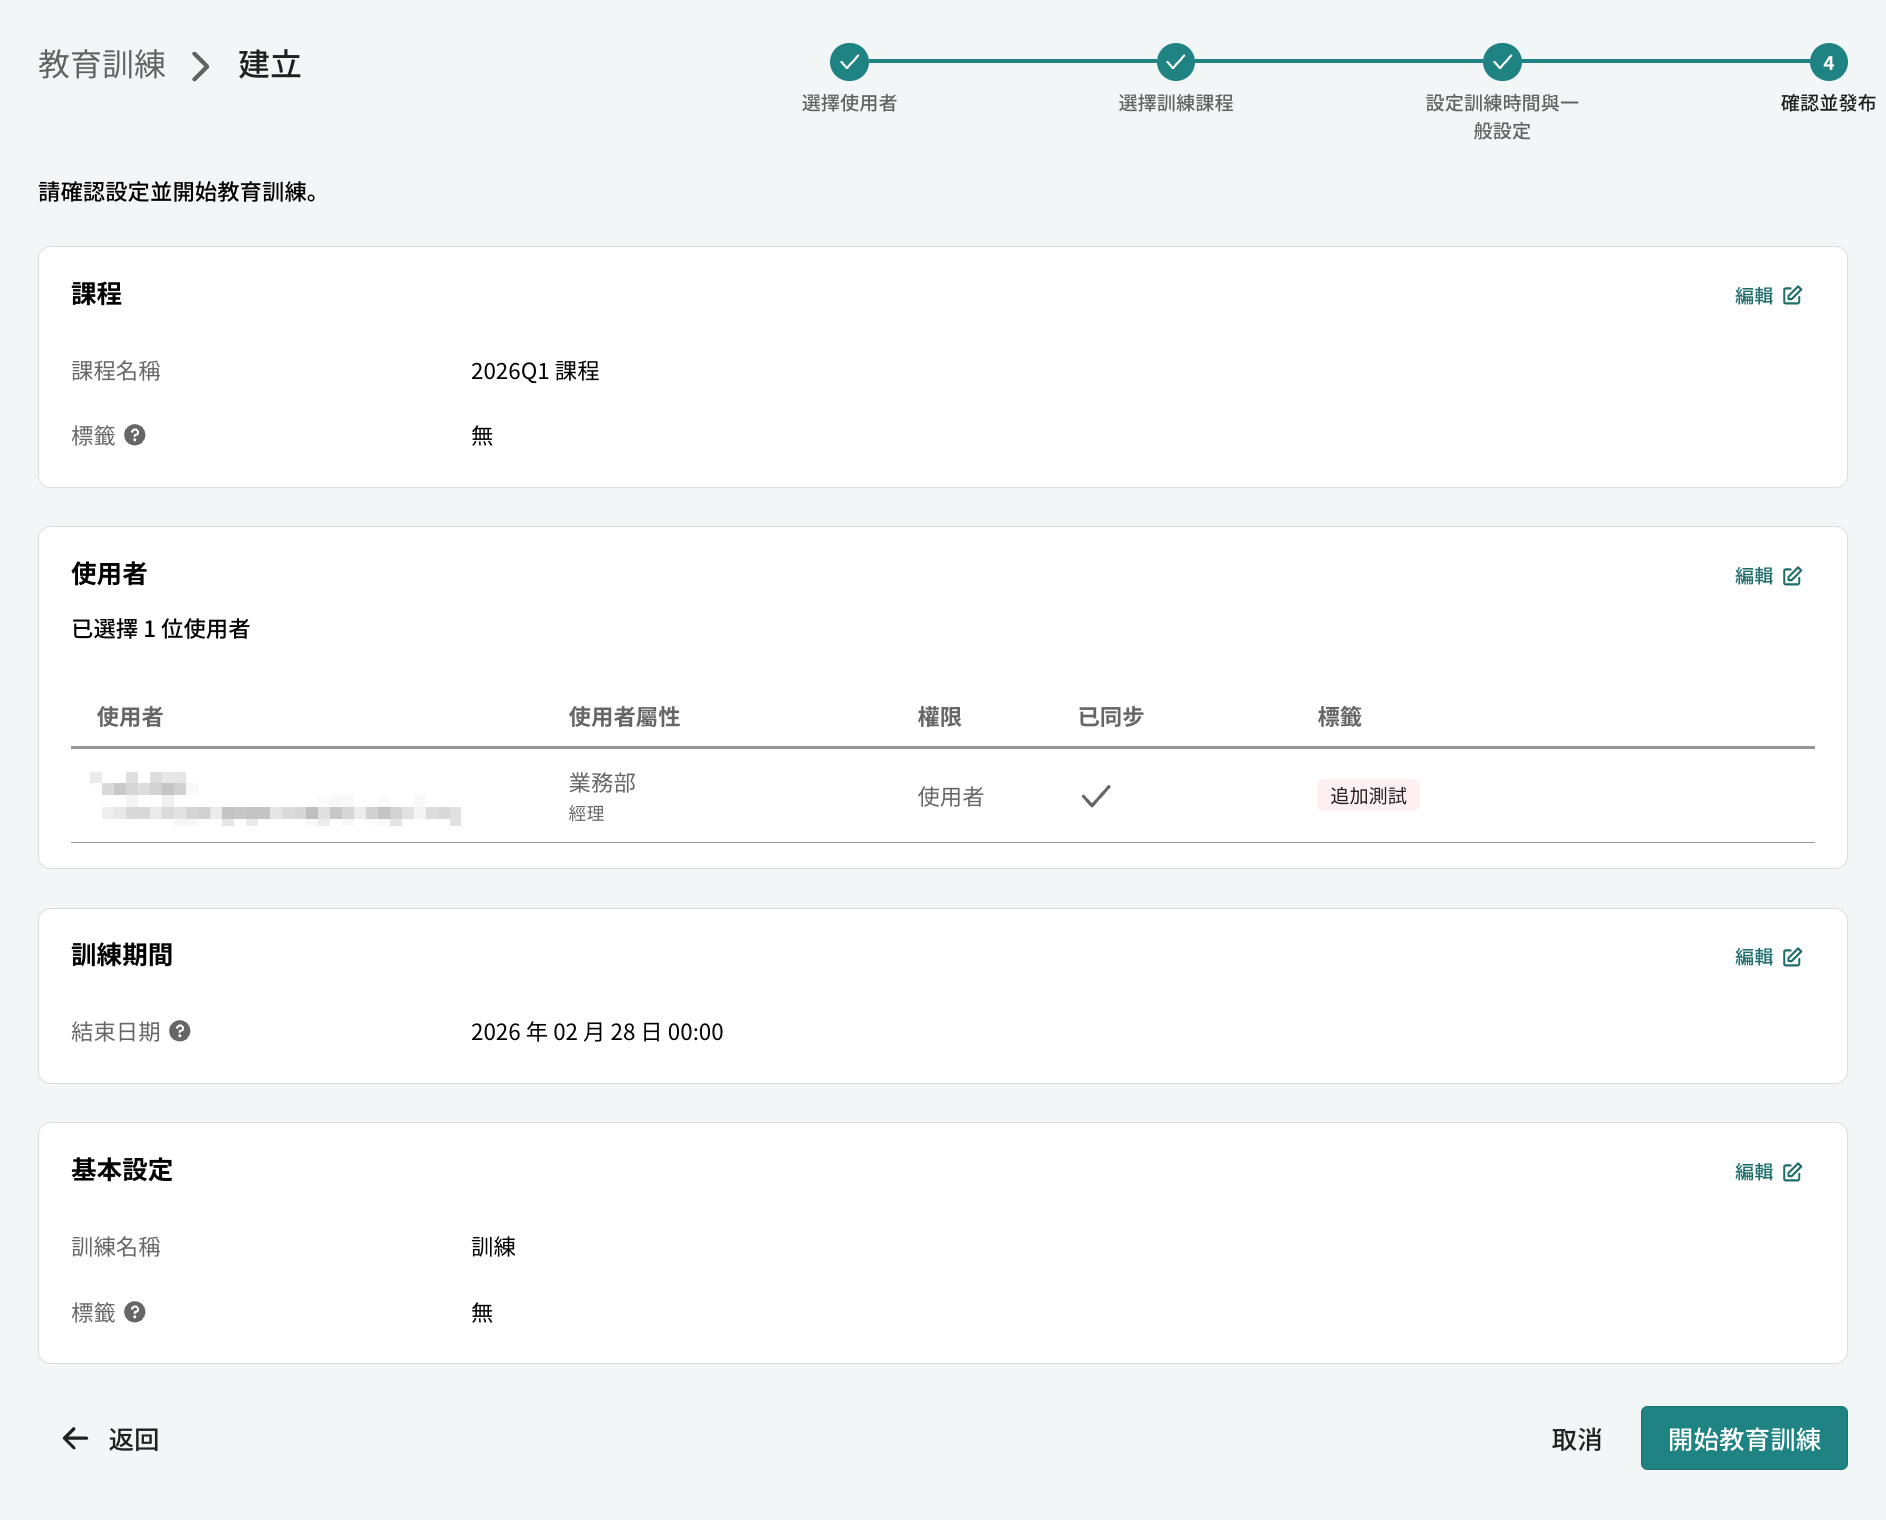This screenshot has height=1520, width=1886.
Task: Click the edit pencil icon in 課程 section
Action: coord(1792,295)
